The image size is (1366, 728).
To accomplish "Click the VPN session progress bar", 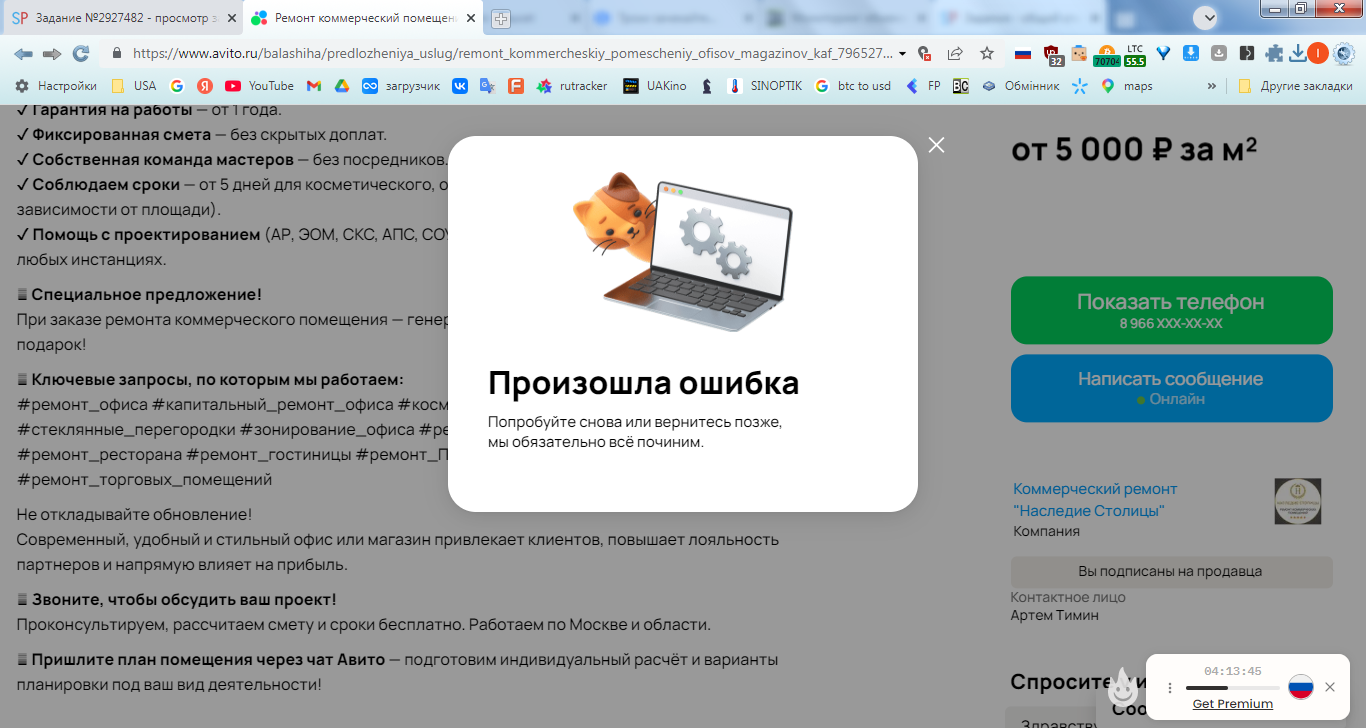I will tap(1232, 688).
